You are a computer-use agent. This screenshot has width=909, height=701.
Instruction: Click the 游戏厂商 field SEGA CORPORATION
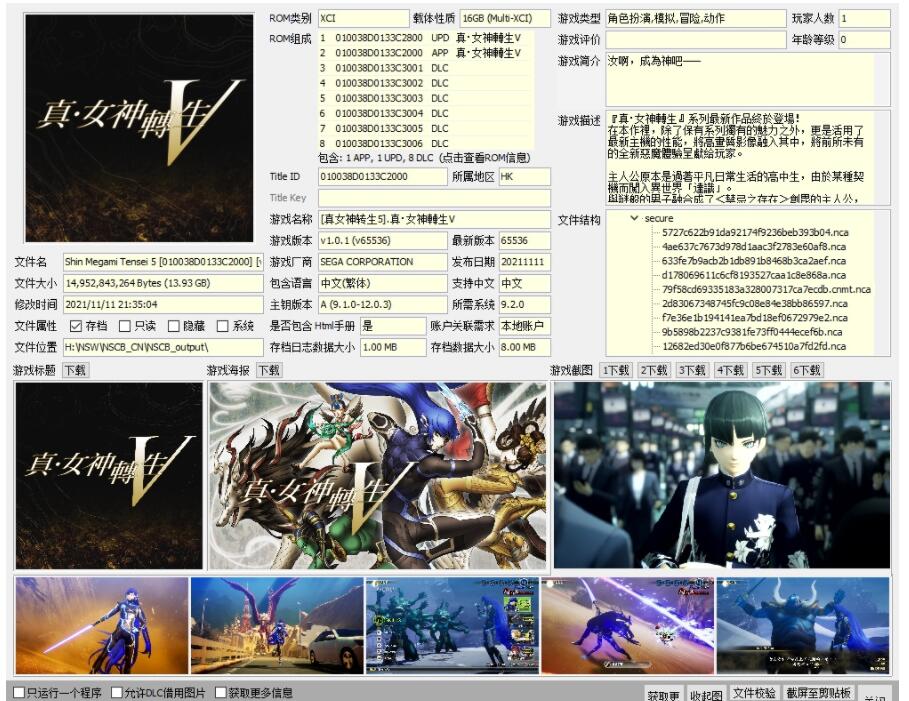(383, 262)
